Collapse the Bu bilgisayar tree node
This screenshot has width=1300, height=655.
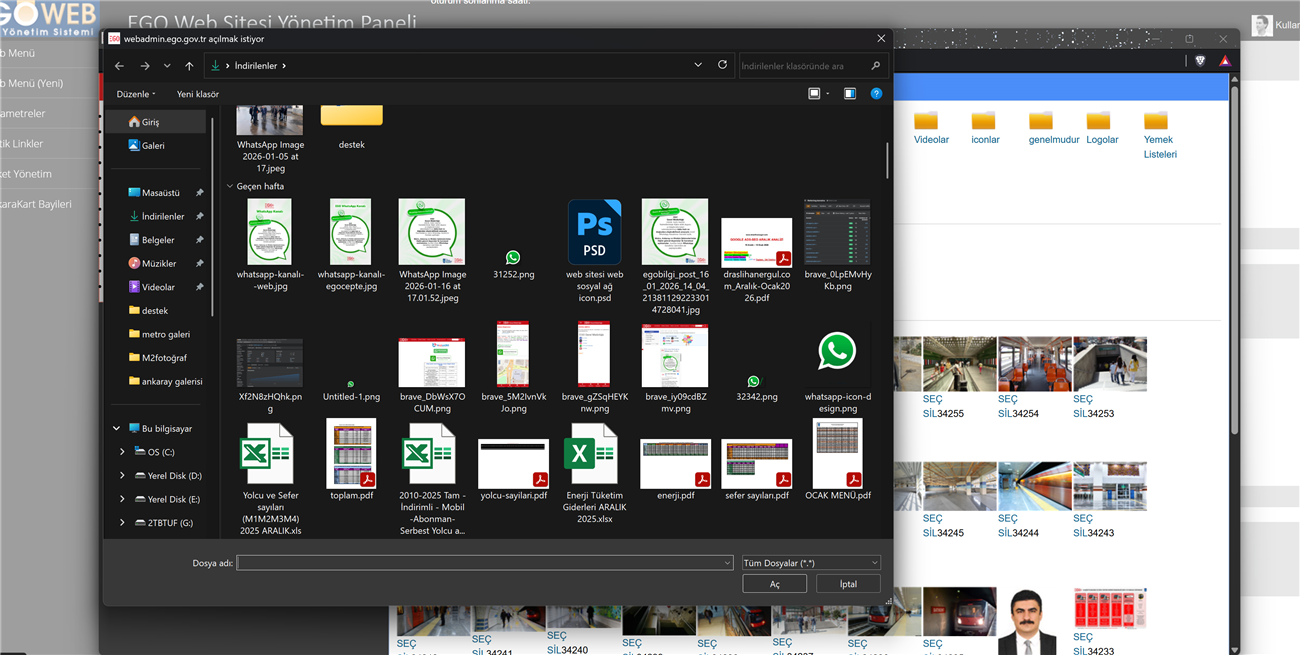116,429
